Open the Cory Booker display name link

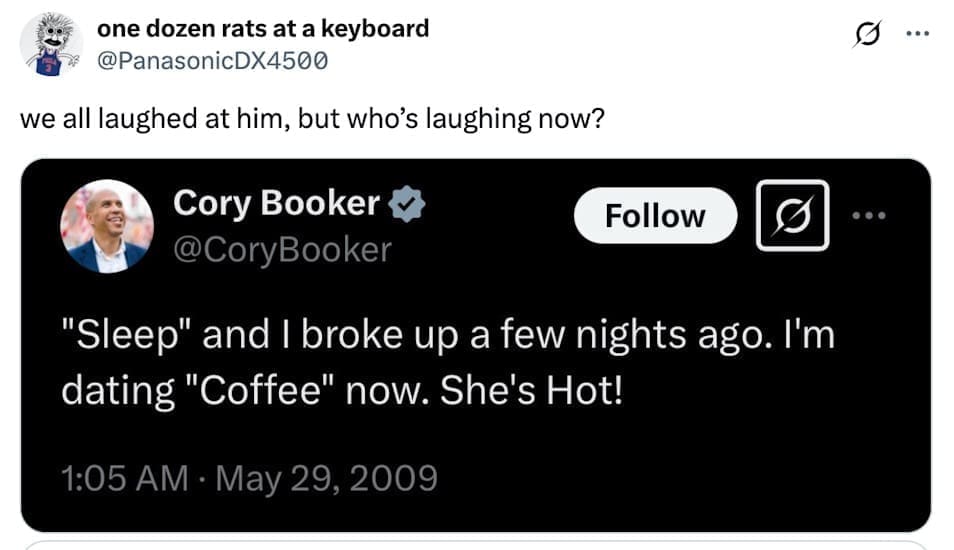[x=276, y=204]
